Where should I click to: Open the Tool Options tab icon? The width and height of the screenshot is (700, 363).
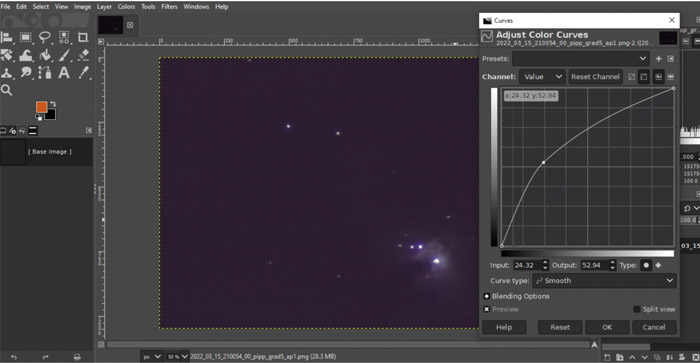point(3,131)
